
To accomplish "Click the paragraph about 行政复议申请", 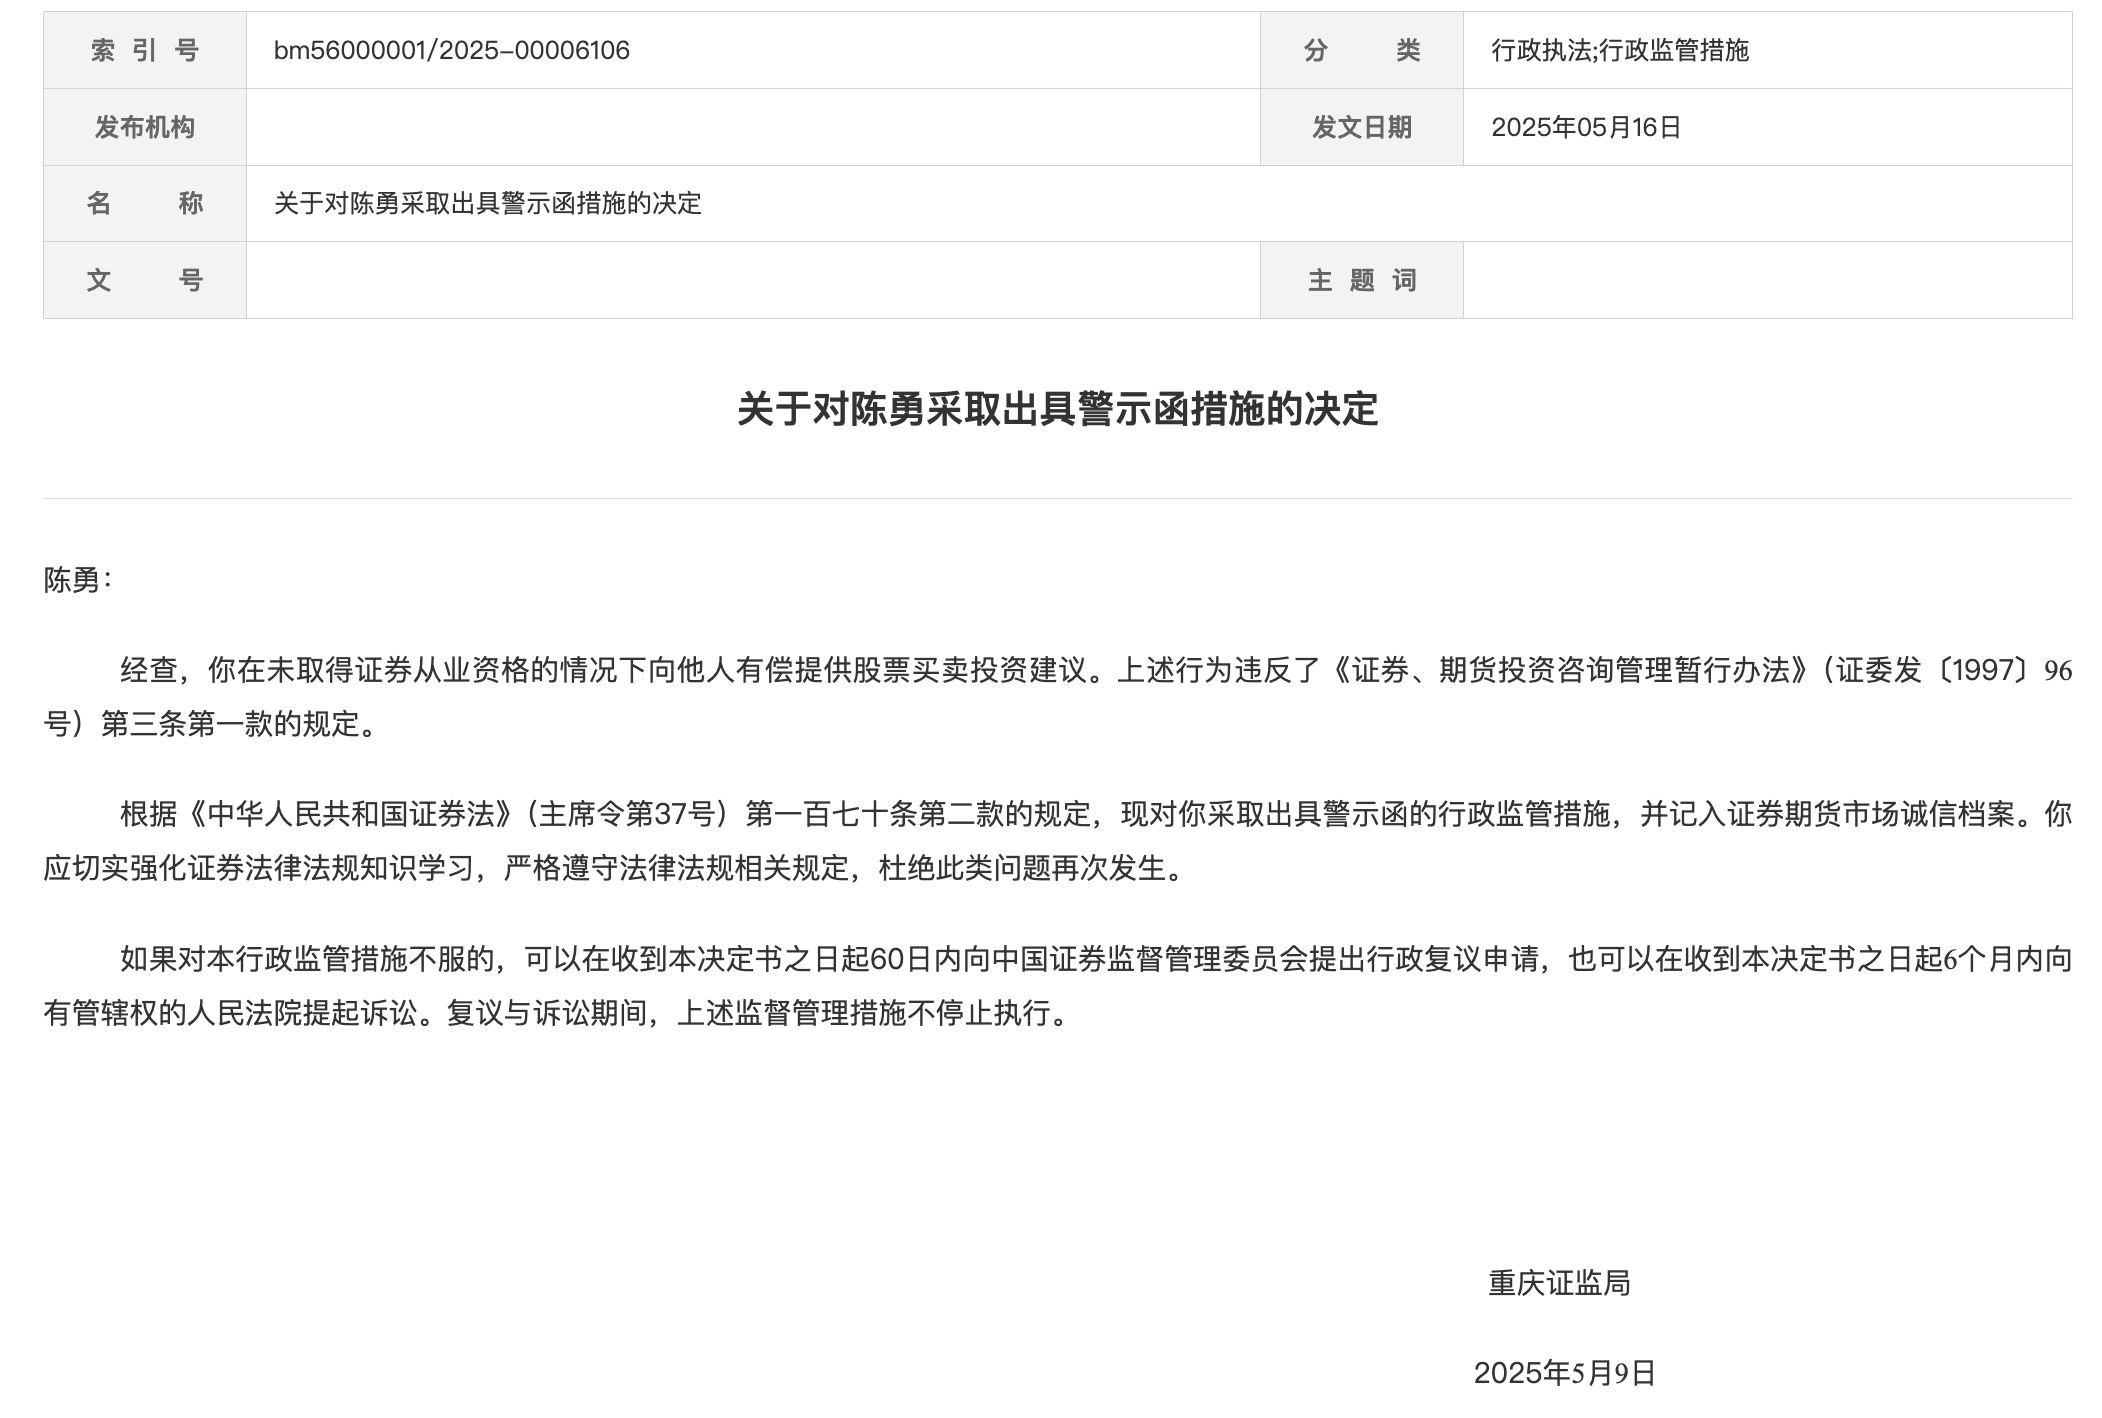I will (x=1057, y=986).
